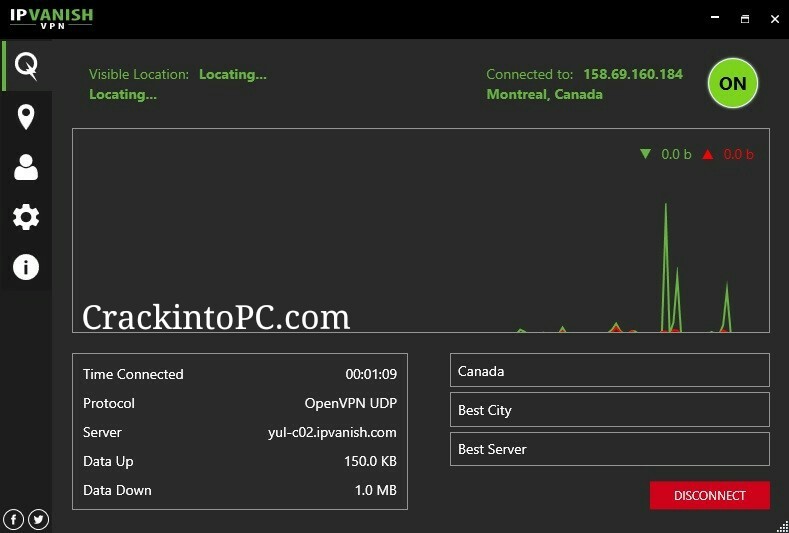The height and width of the screenshot is (533, 789).
Task: Click the IPVanish VPN logo
Action: pos(51,19)
